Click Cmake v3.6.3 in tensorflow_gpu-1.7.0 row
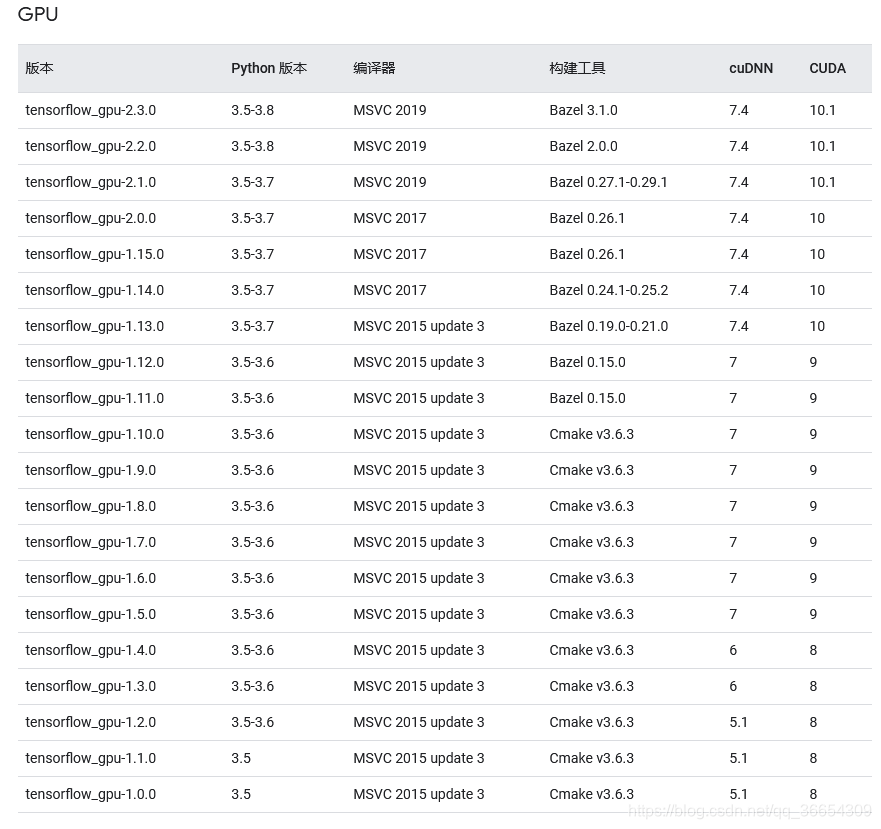Screen dimensions: 881x829 [591, 542]
